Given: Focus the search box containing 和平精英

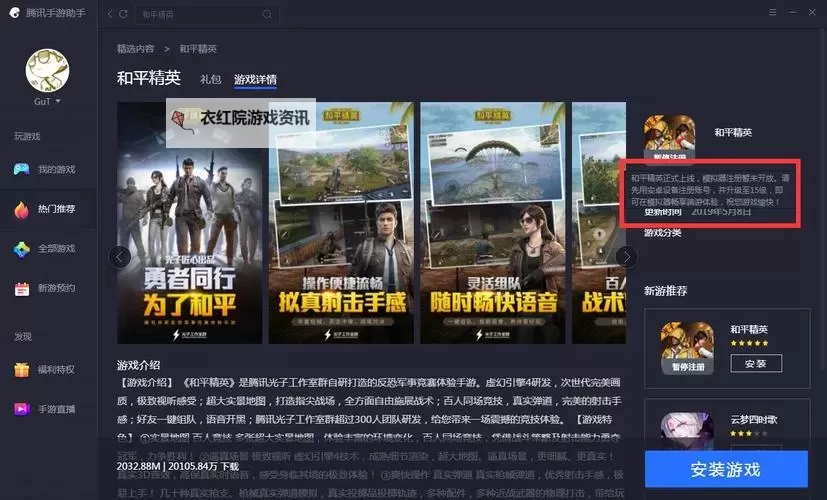Looking at the screenshot, I should click(206, 14).
